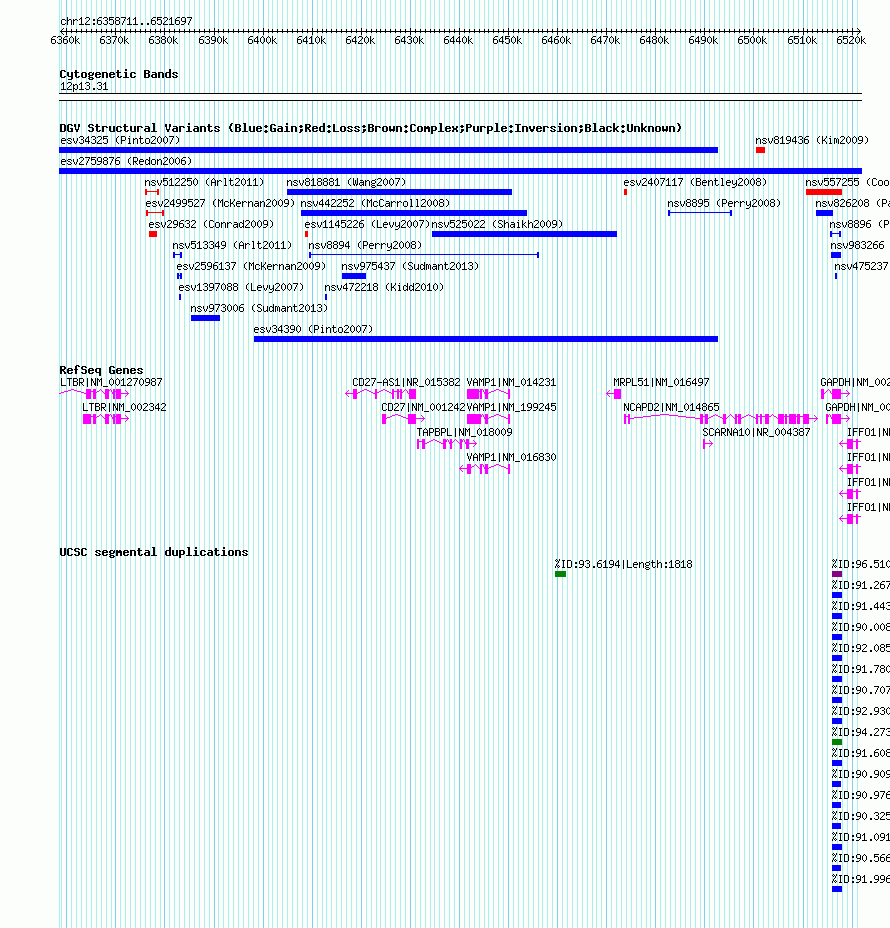Select the nsv8896 variant label
This screenshot has height=928, width=890.
tap(858, 224)
